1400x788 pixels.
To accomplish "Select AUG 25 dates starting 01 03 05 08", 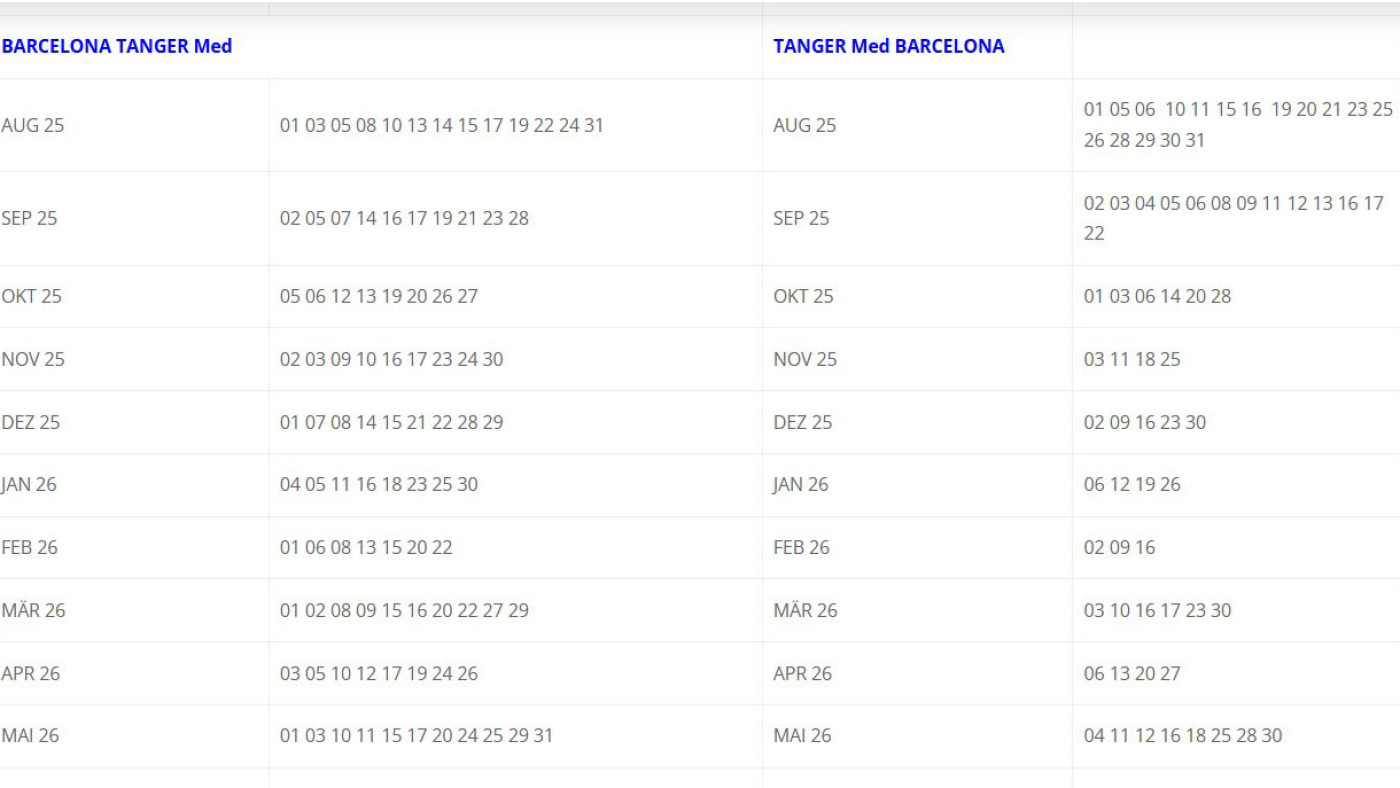I will [441, 126].
